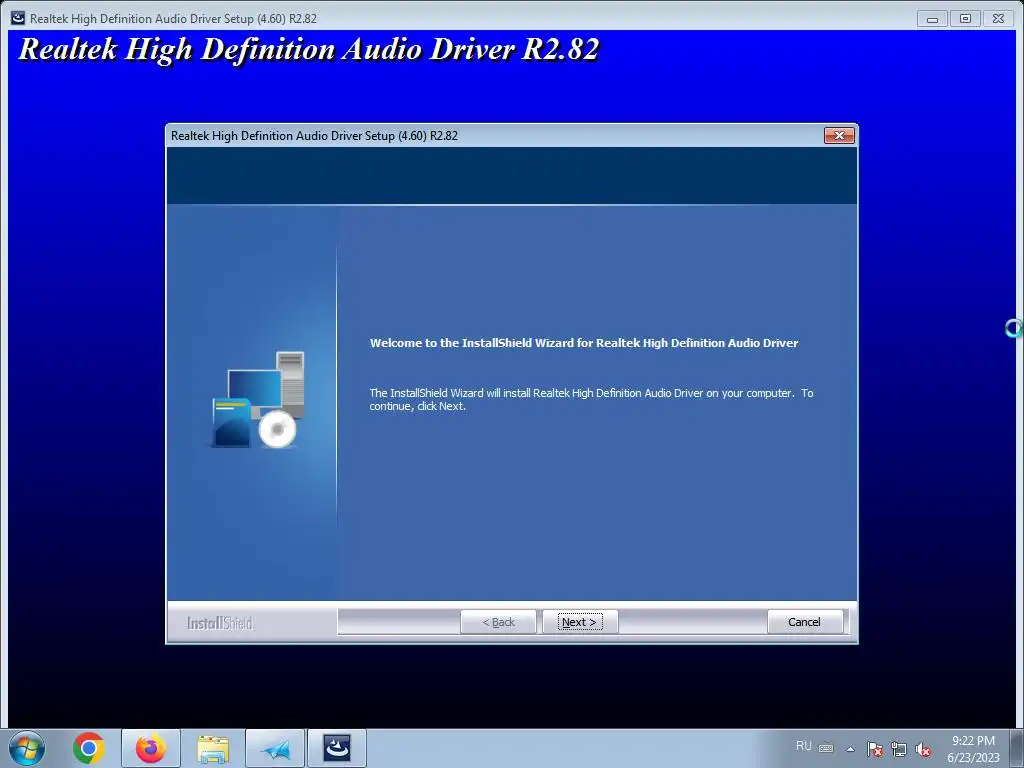Click the computer and CD installer graphic

tap(258, 400)
